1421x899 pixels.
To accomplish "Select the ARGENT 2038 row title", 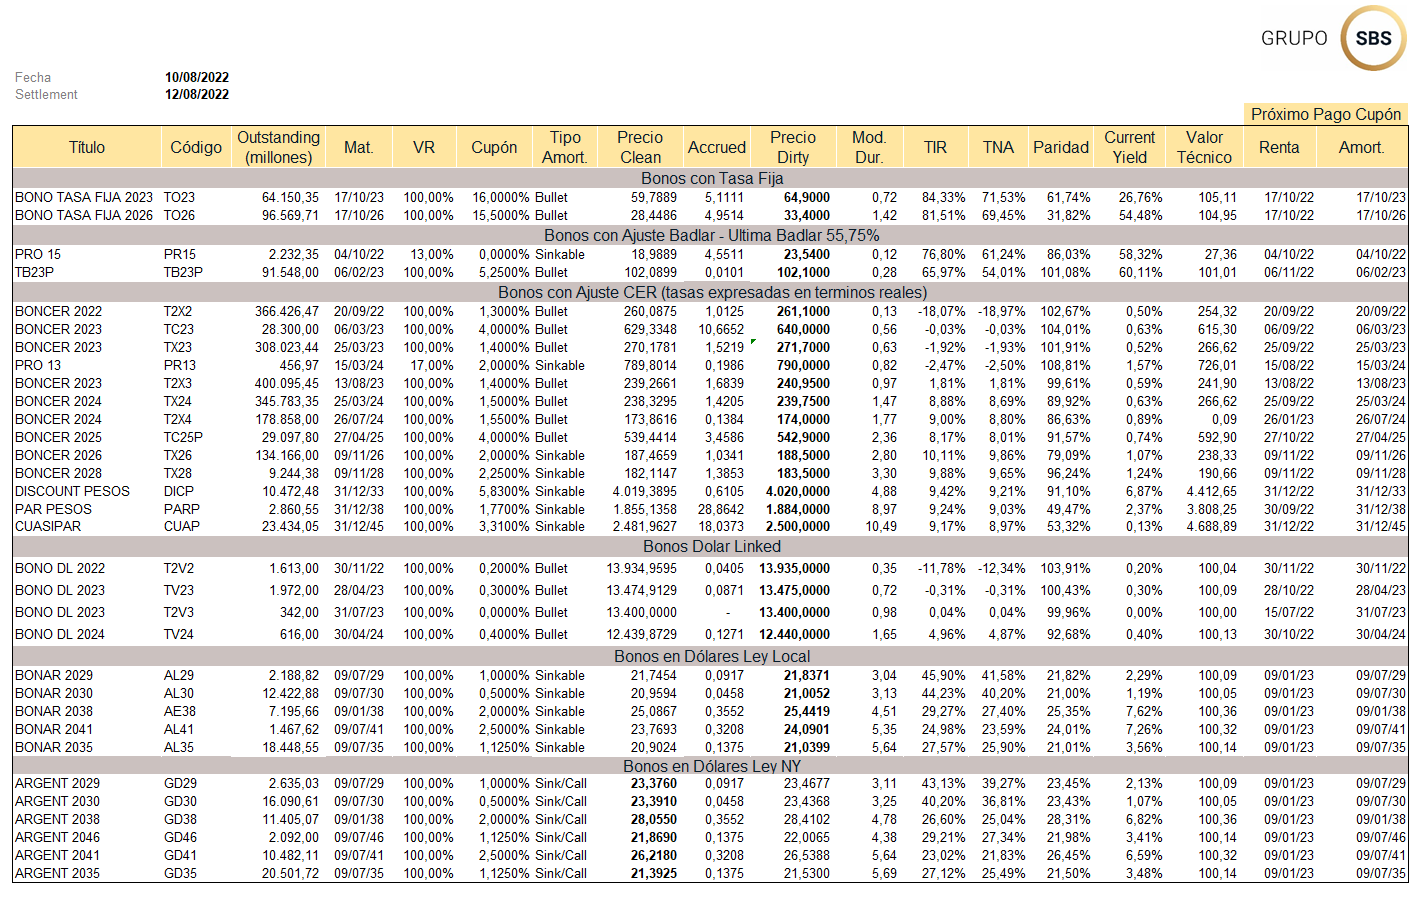I will point(57,819).
